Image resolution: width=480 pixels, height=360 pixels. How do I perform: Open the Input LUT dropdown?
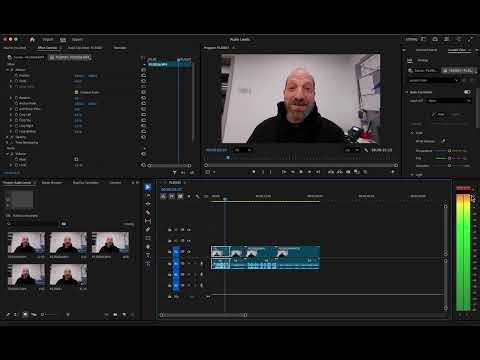pos(449,101)
